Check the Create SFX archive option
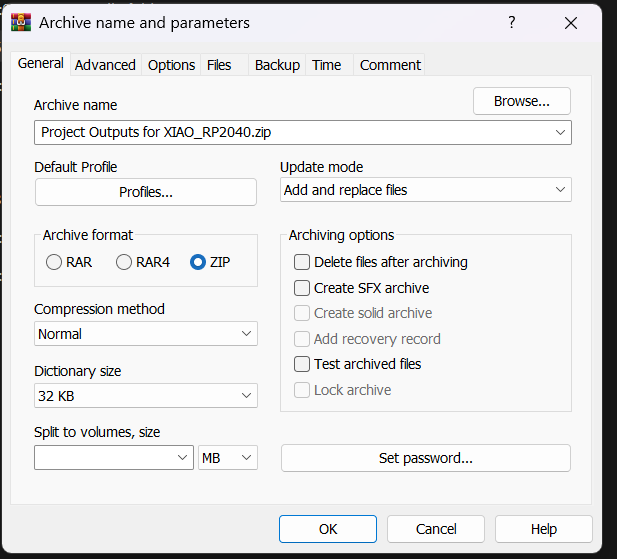This screenshot has width=617, height=559. click(x=302, y=288)
